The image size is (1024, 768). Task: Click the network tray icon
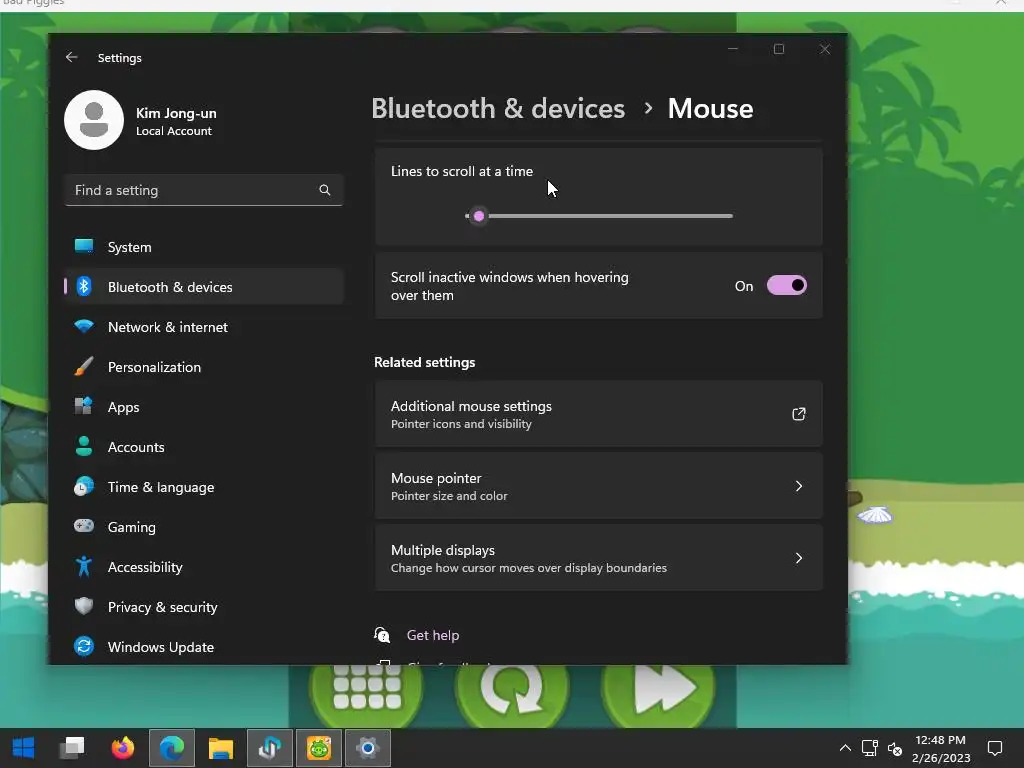869,748
